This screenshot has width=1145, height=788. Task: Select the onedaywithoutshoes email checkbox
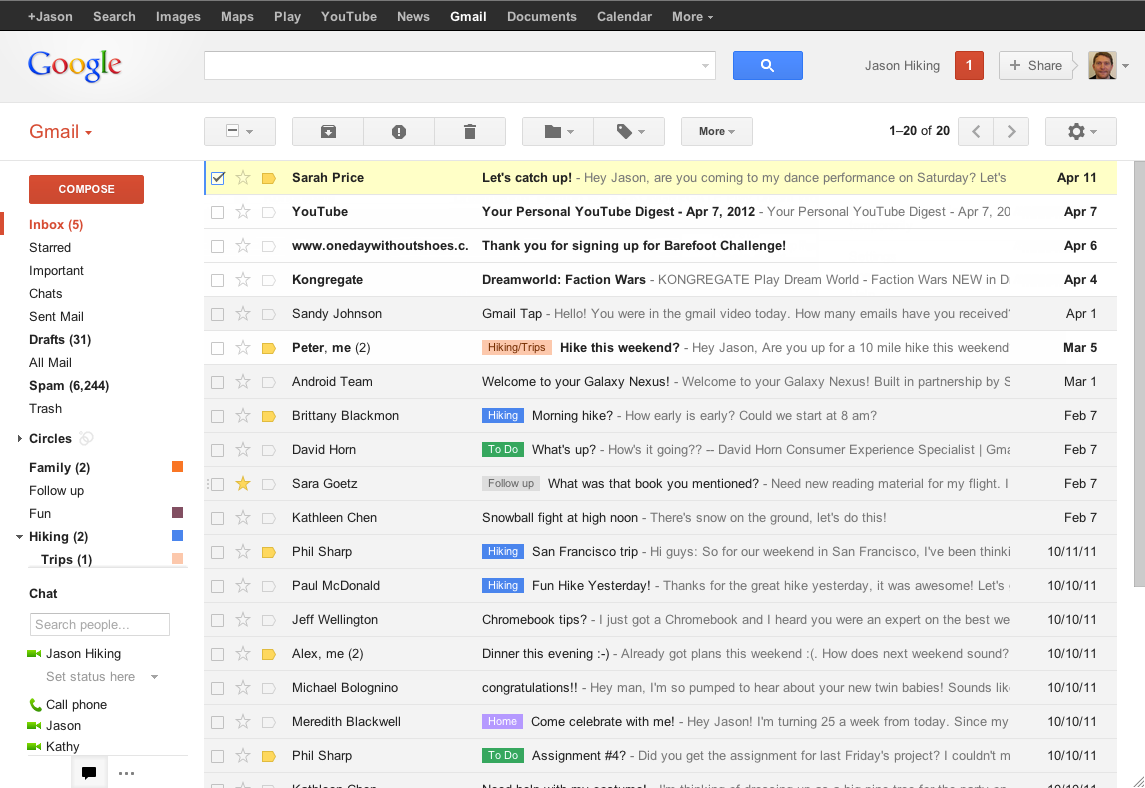point(218,246)
